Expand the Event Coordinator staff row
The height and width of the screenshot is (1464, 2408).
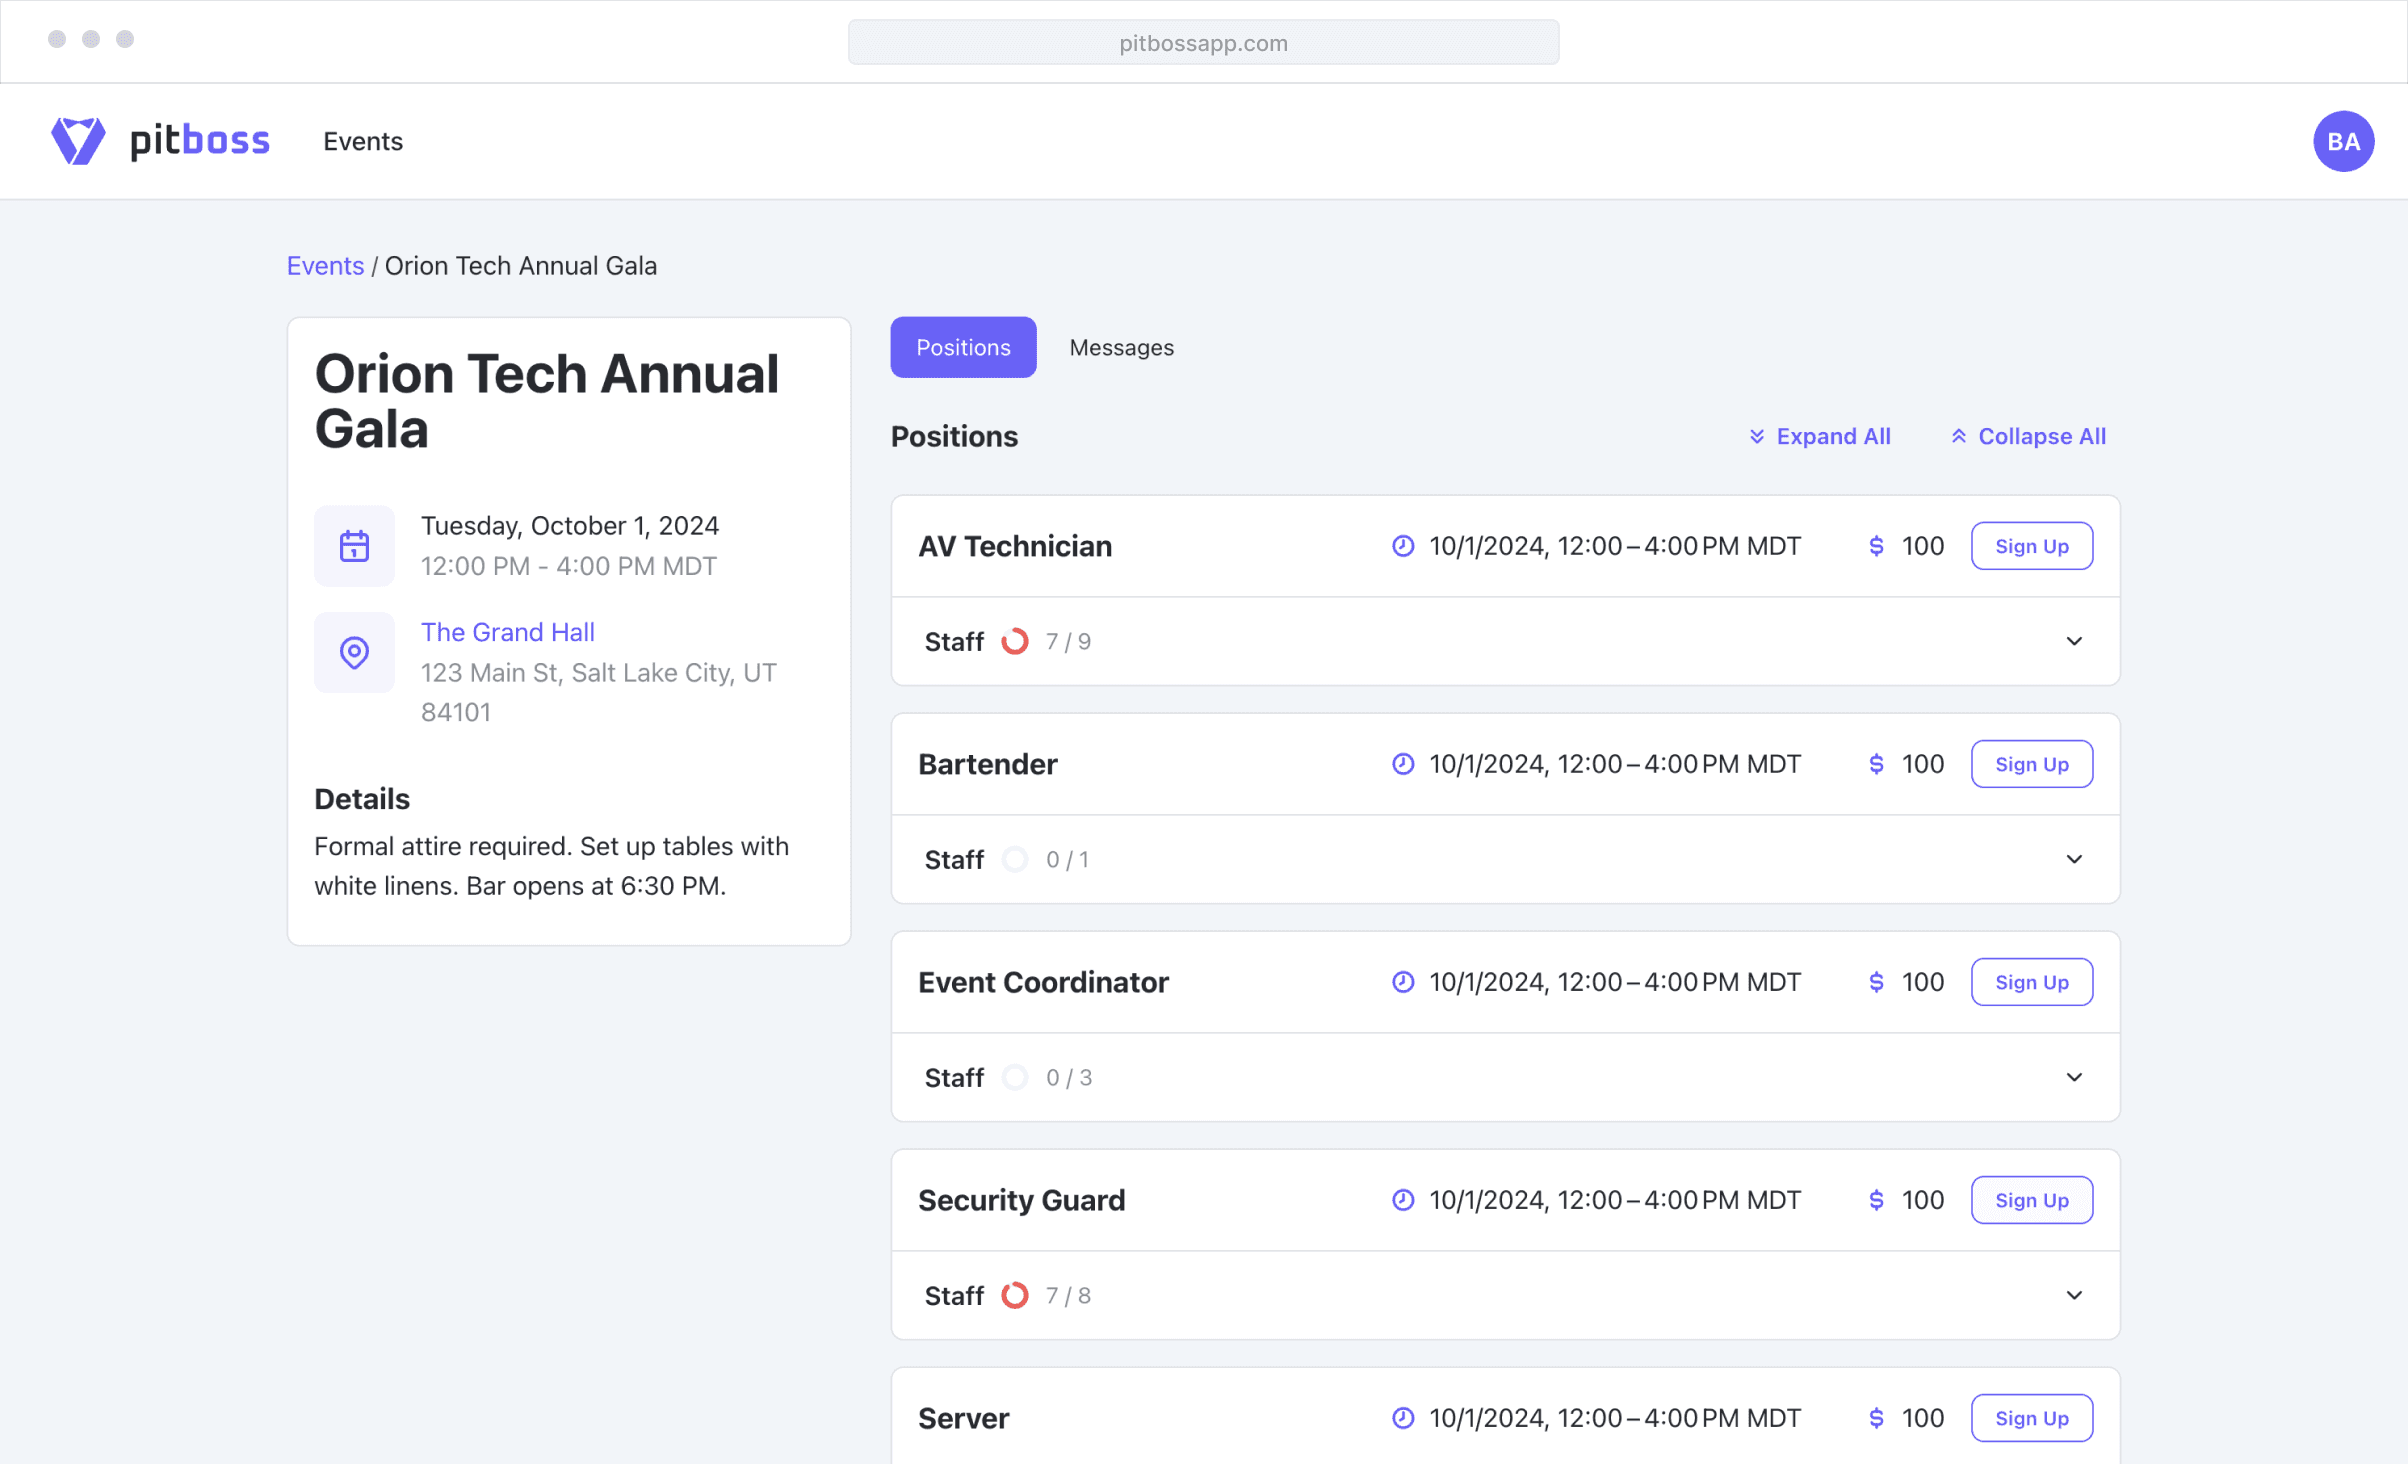click(2074, 1077)
